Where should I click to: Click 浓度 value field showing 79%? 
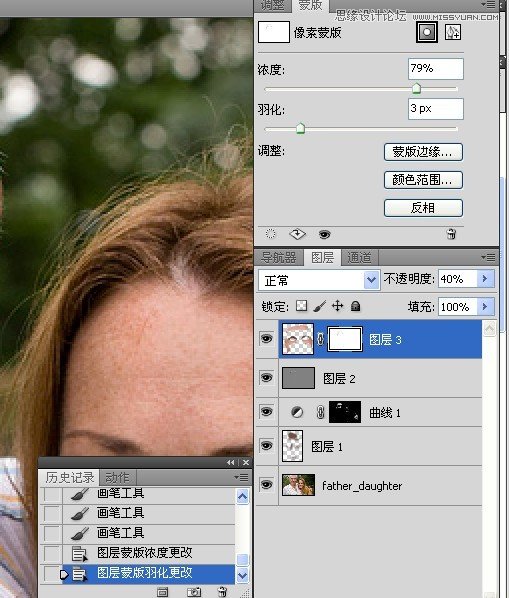coord(436,69)
